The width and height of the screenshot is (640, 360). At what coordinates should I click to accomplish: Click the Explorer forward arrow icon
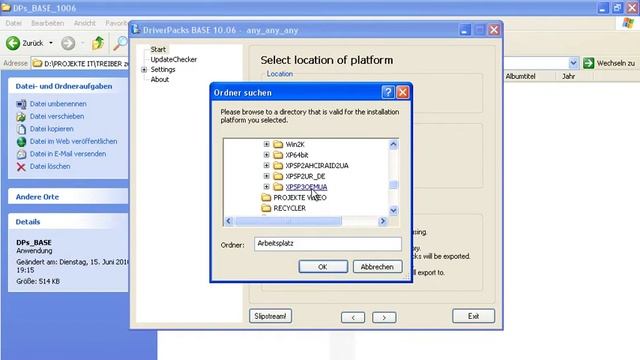click(x=68, y=43)
